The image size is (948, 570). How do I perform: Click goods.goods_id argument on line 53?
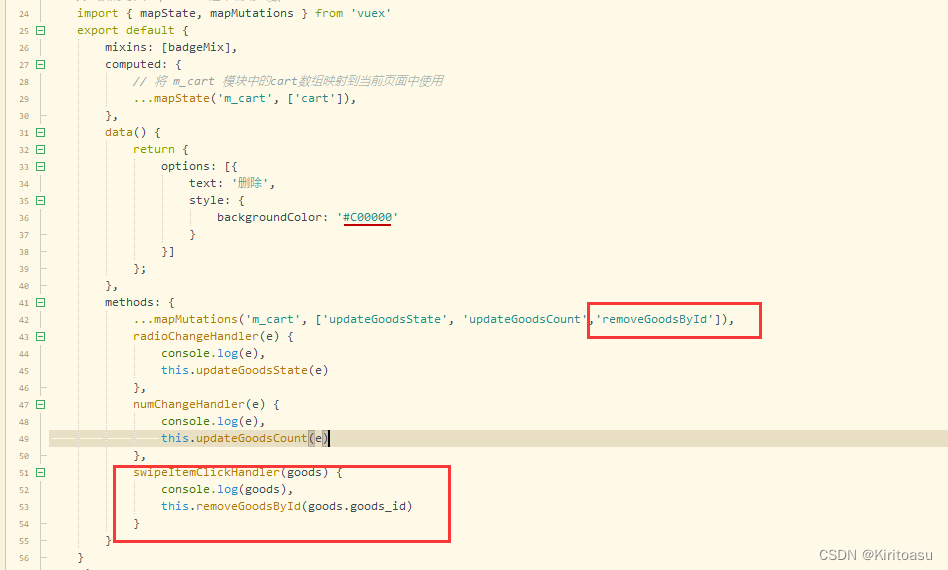coord(357,507)
